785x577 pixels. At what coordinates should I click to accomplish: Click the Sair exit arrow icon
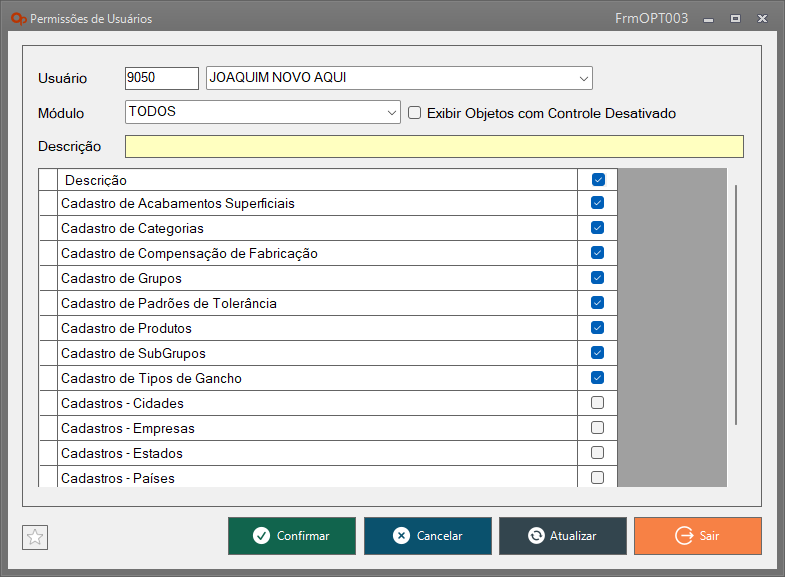point(685,536)
